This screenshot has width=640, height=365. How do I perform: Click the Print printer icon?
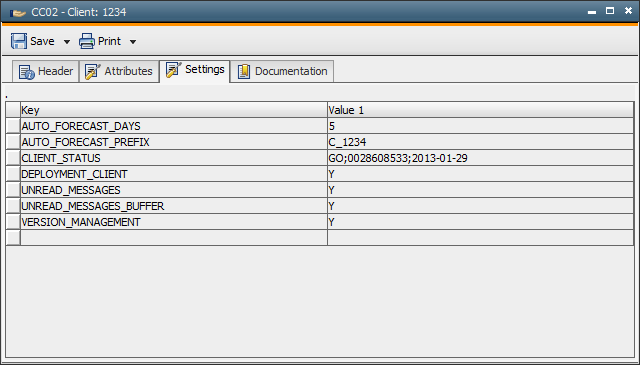click(x=87, y=41)
